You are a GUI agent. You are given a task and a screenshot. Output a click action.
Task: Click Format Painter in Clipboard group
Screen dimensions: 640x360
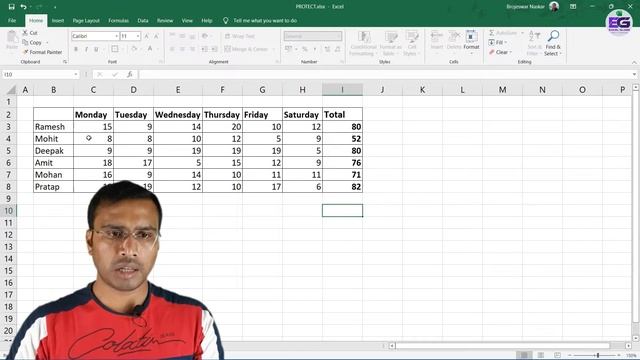click(x=42, y=52)
